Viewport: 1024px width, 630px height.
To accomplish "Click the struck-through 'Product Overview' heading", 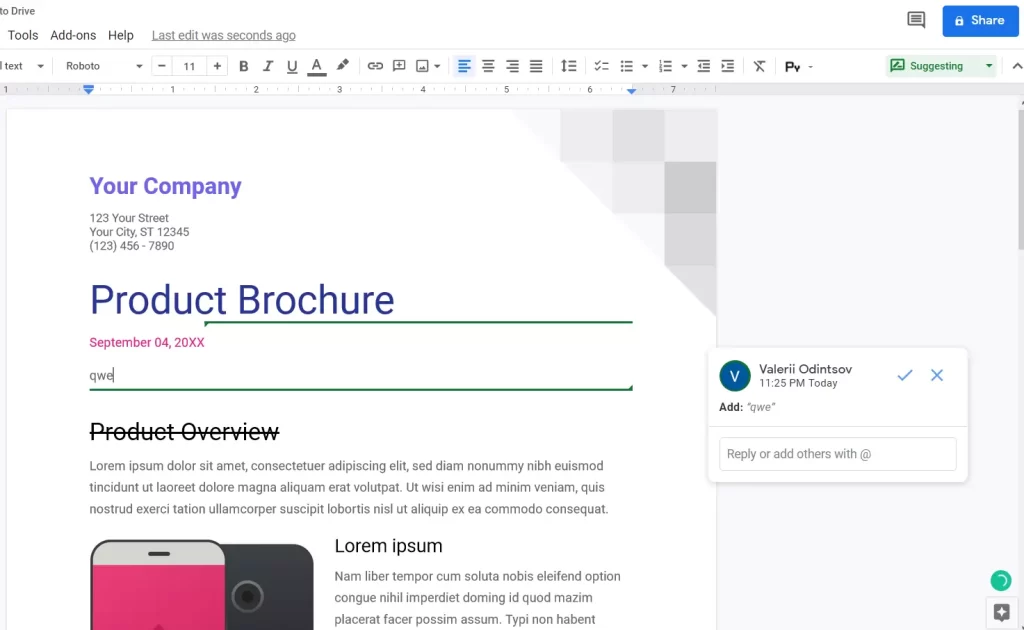I will coord(184,432).
